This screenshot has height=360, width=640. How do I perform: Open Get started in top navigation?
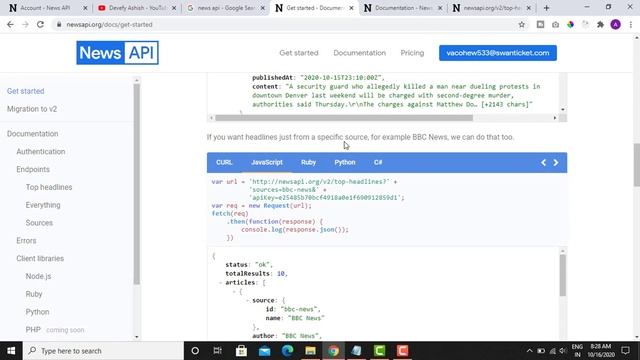[x=299, y=53]
